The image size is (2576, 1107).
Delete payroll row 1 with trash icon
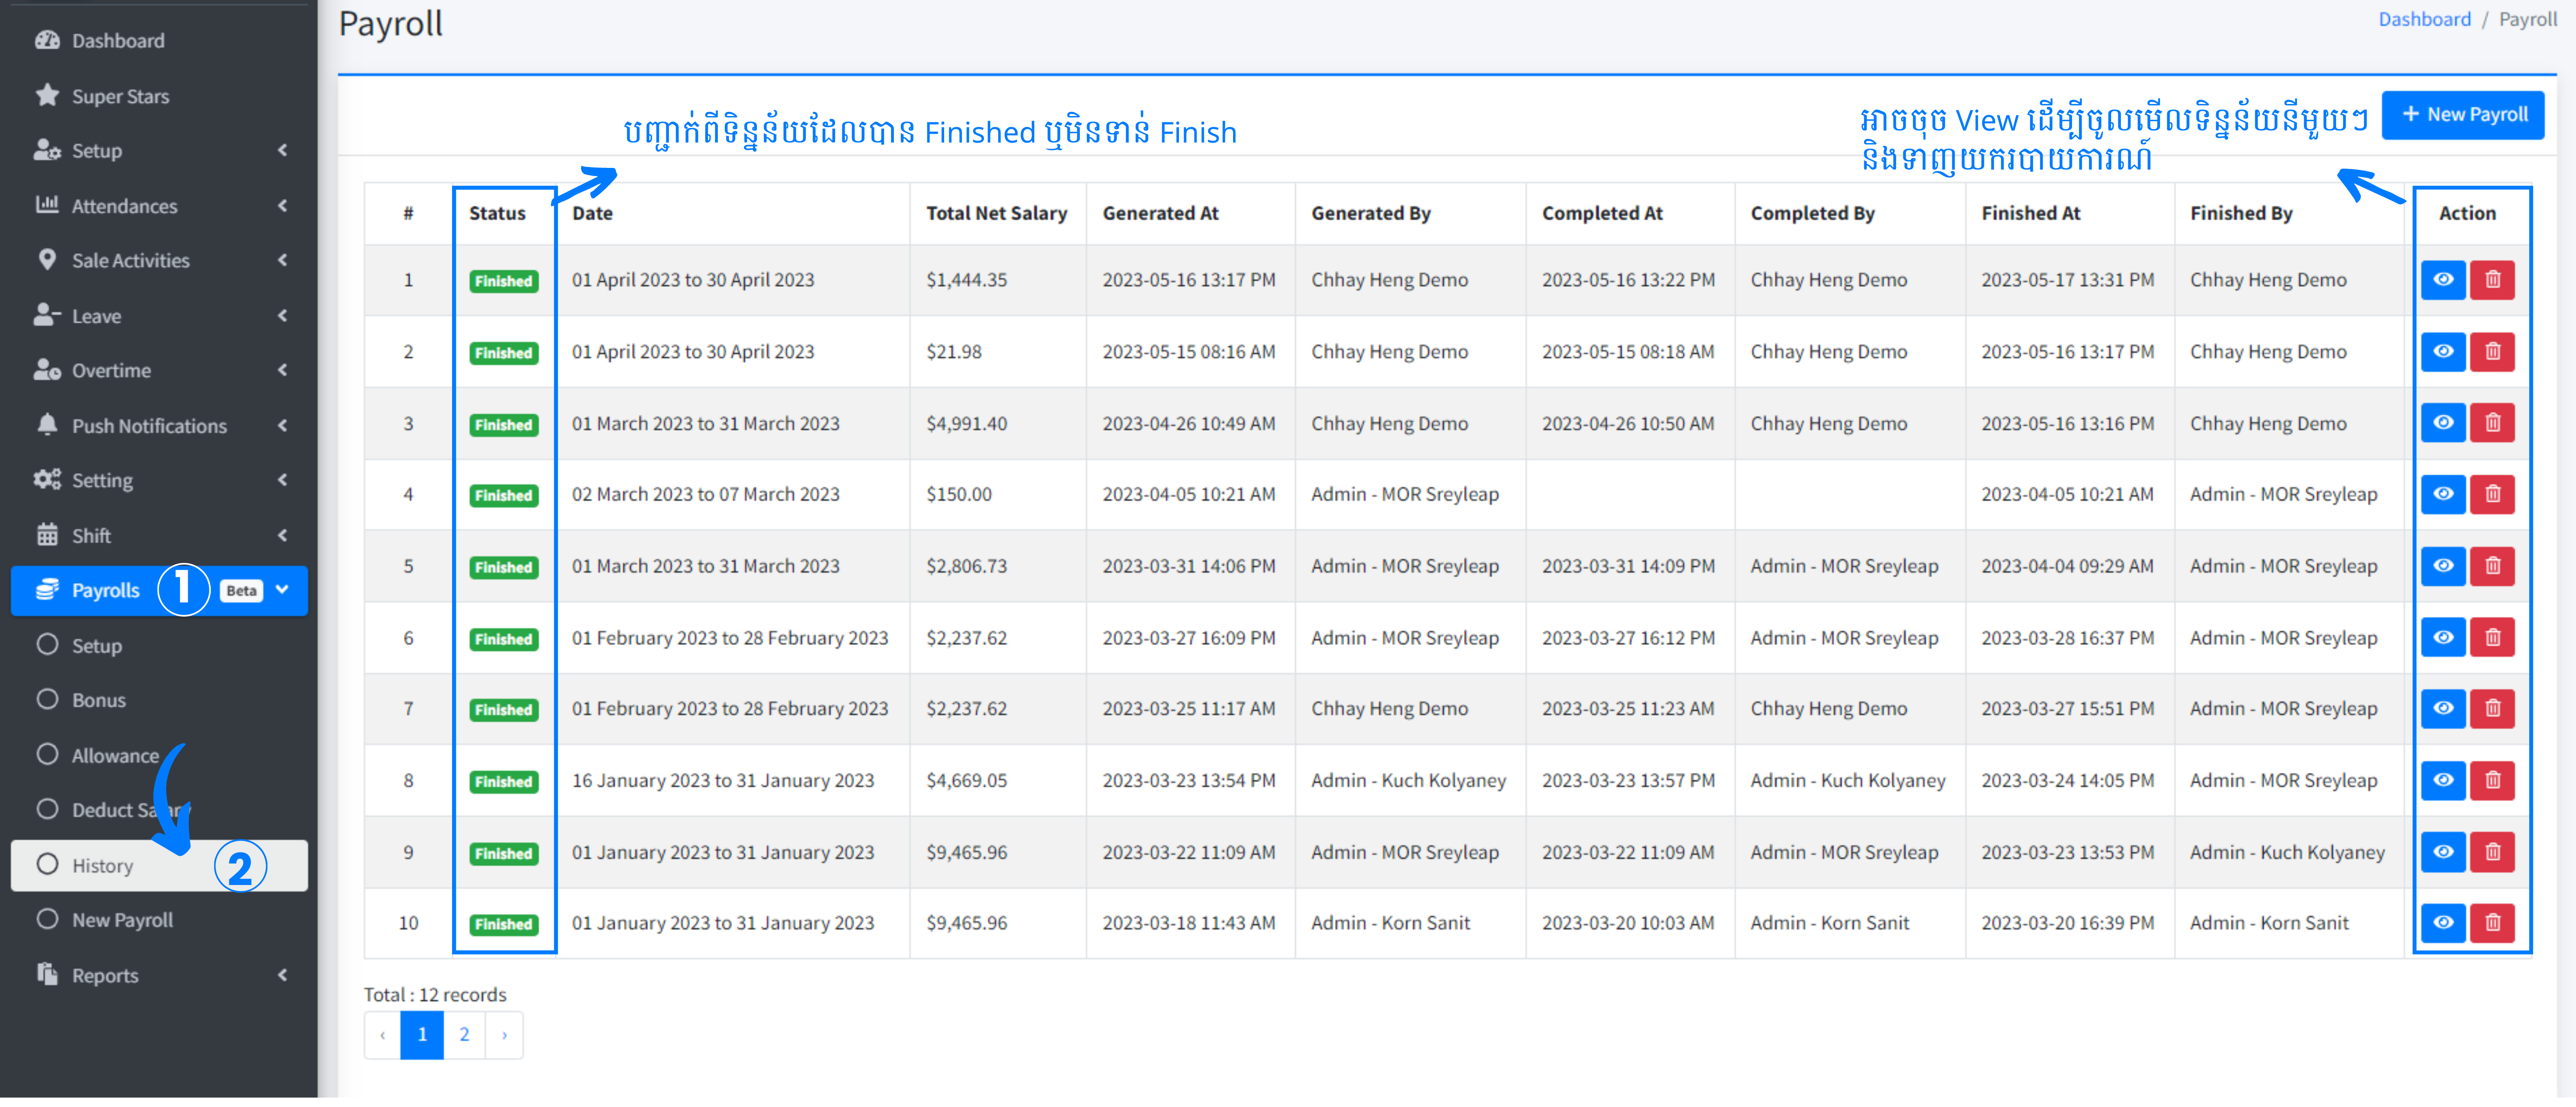coord(2492,280)
